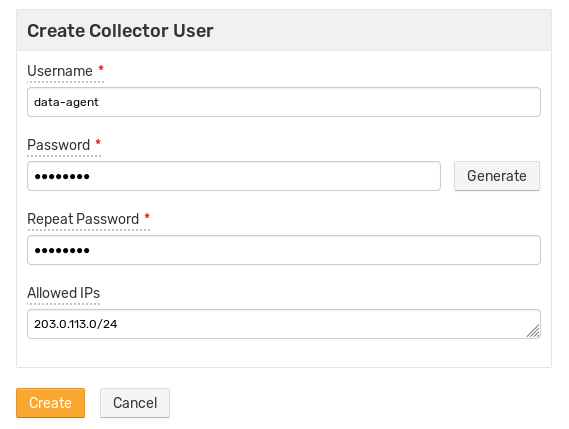Click the red asterisk beside Username
This screenshot has height=429, width=569.
pos(101,68)
